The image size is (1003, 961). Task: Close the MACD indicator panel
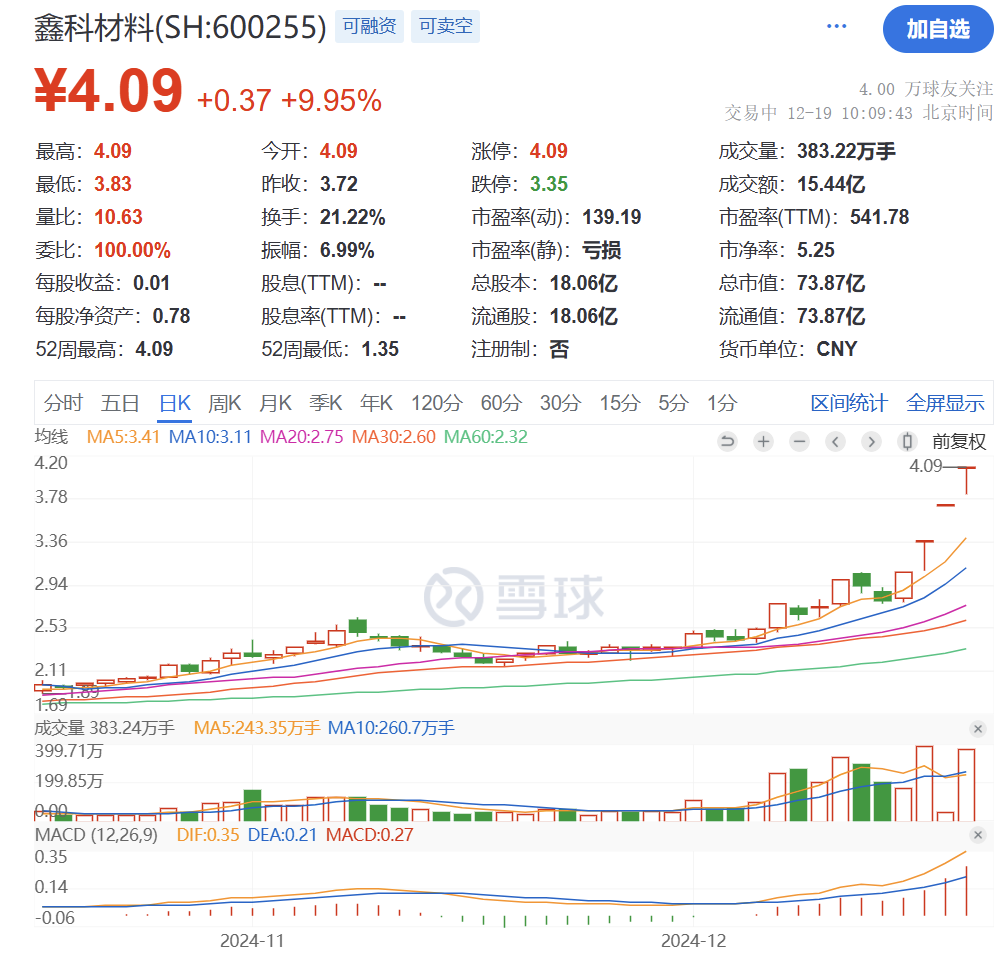(978, 835)
